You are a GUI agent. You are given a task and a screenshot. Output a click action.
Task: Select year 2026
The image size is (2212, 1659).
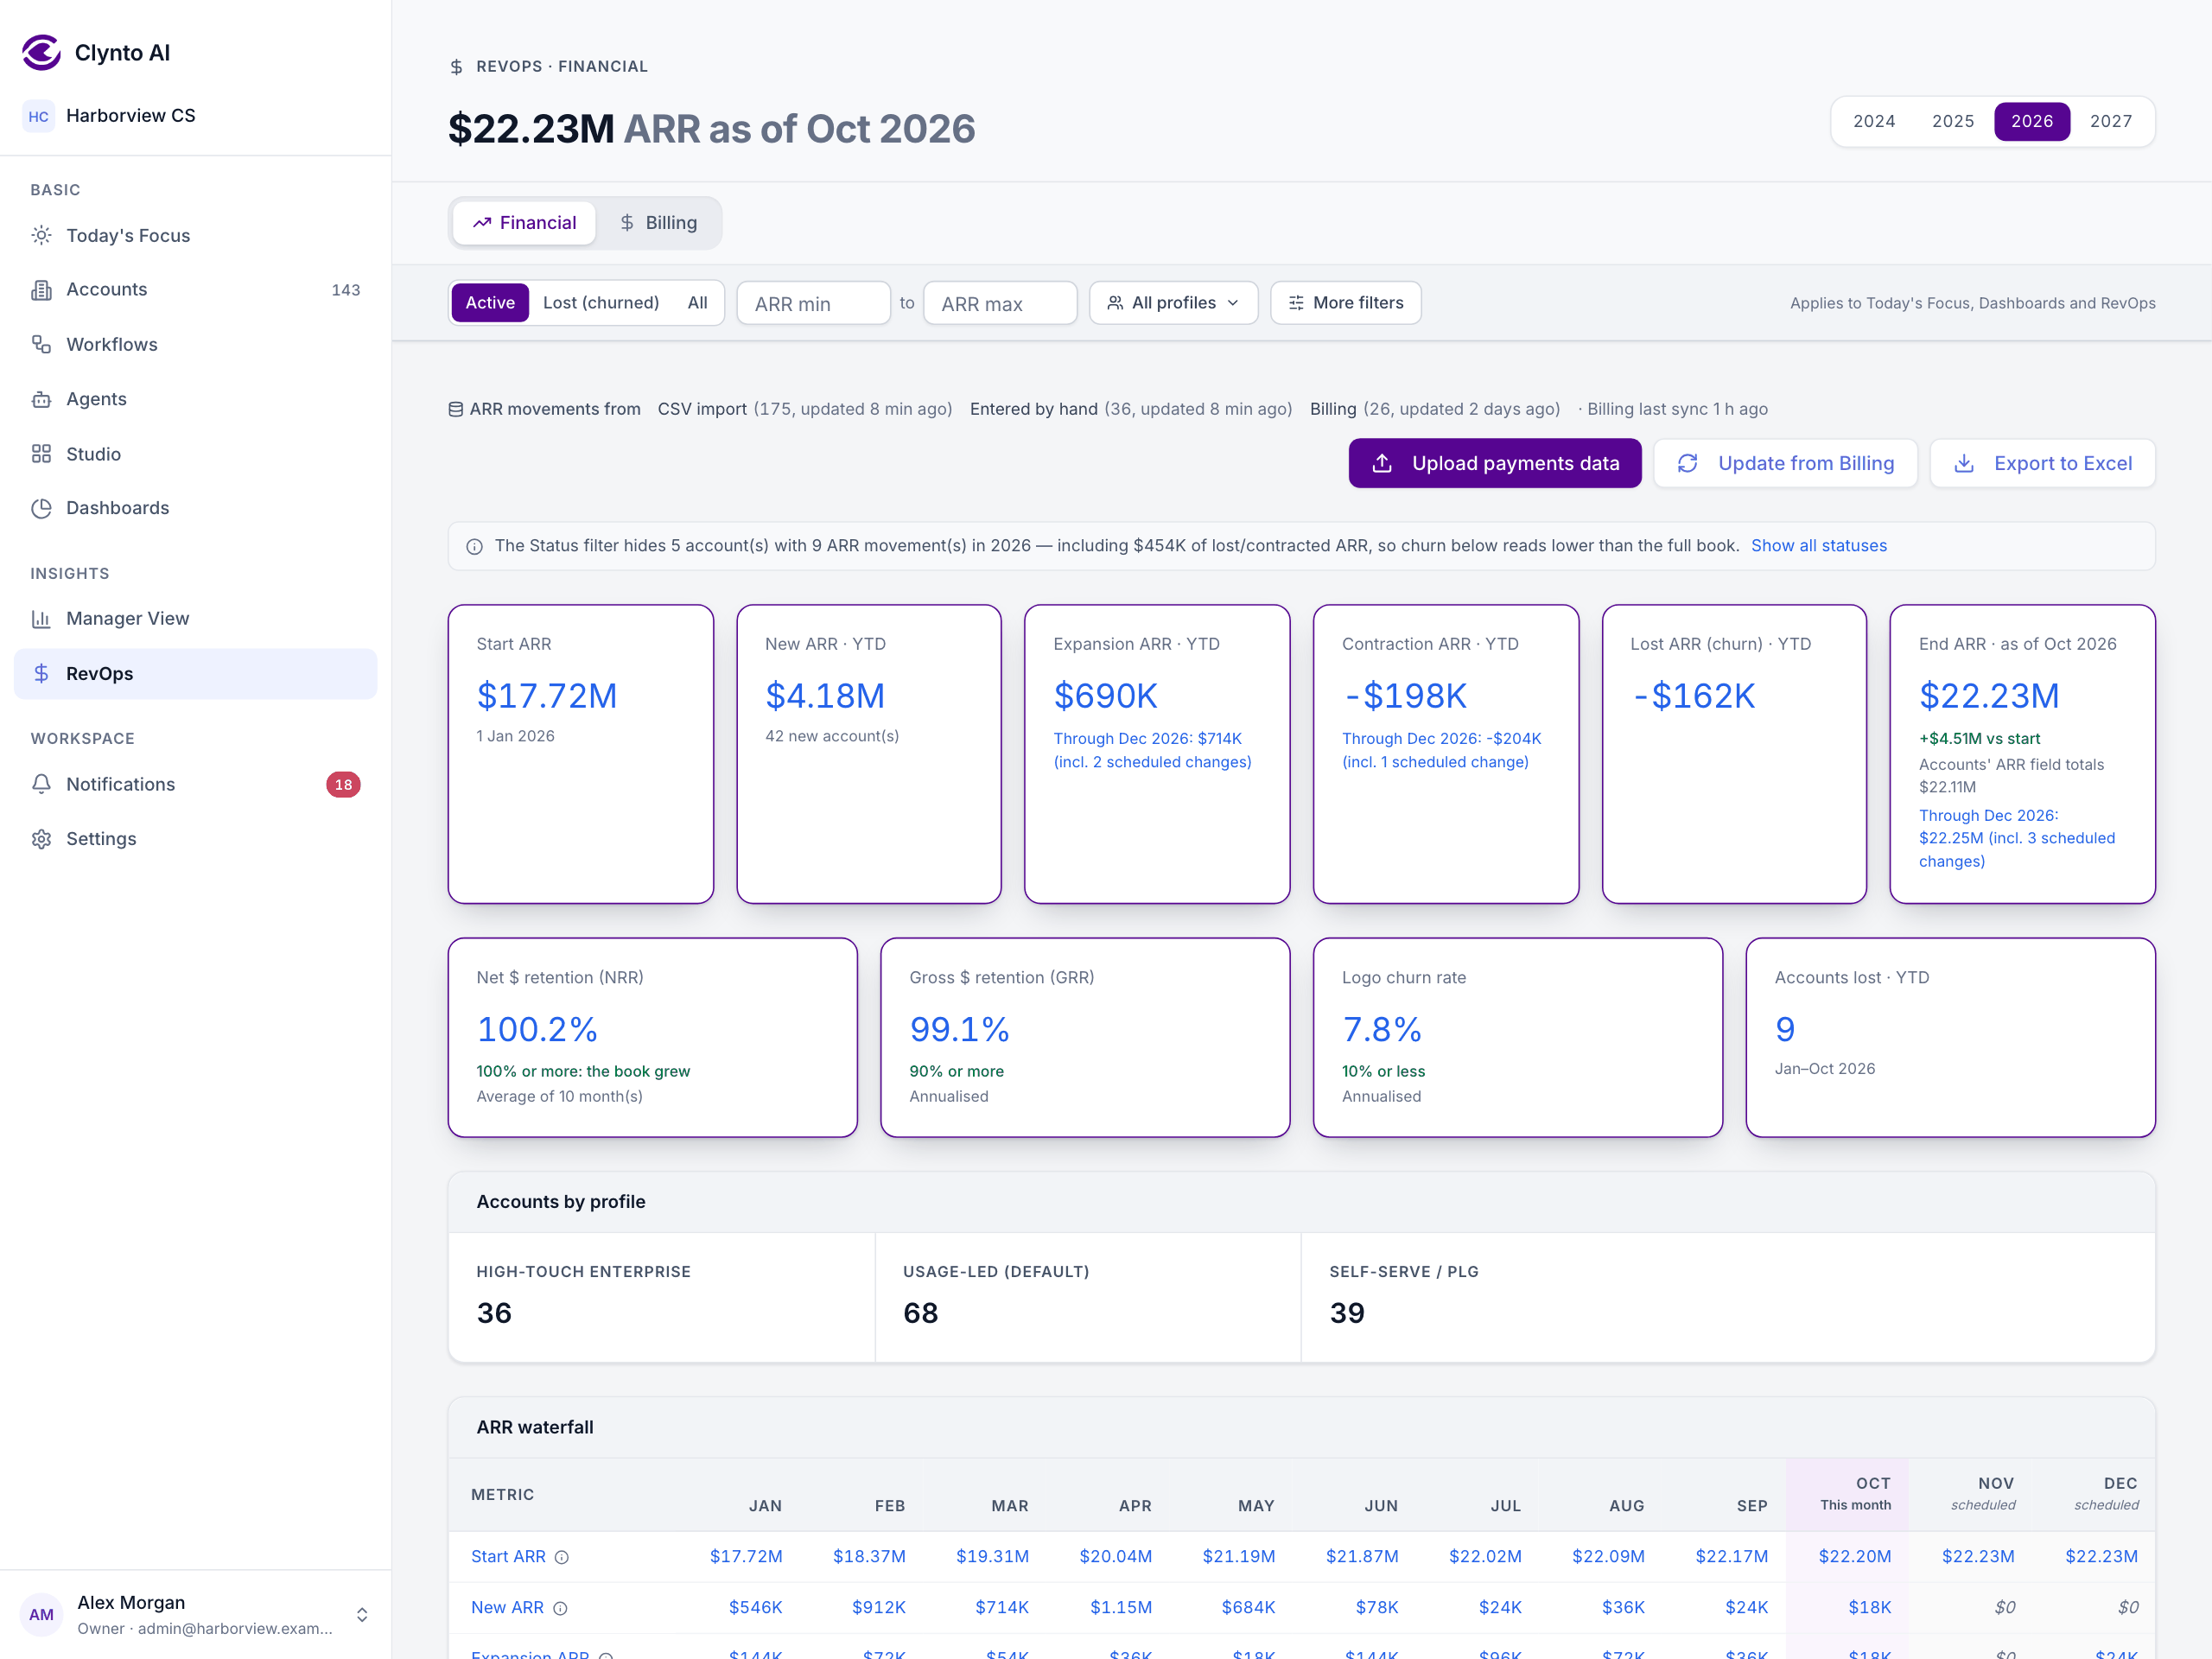[2032, 121]
